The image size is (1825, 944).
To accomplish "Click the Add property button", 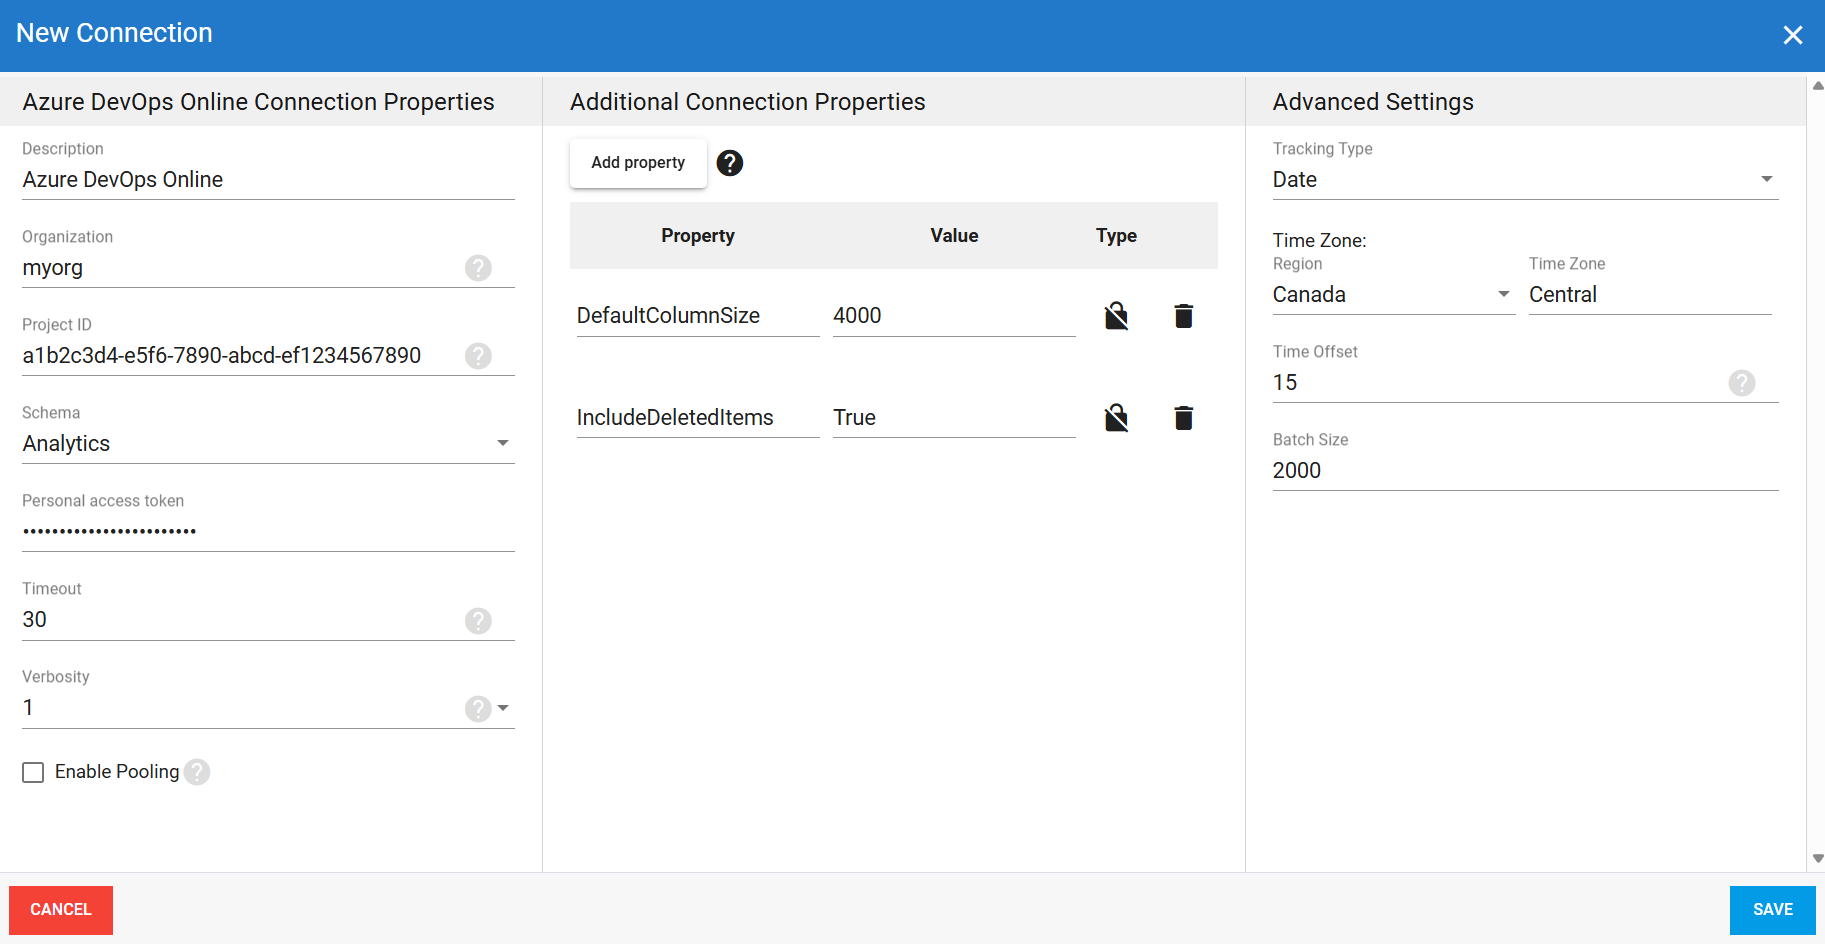I will tap(638, 163).
